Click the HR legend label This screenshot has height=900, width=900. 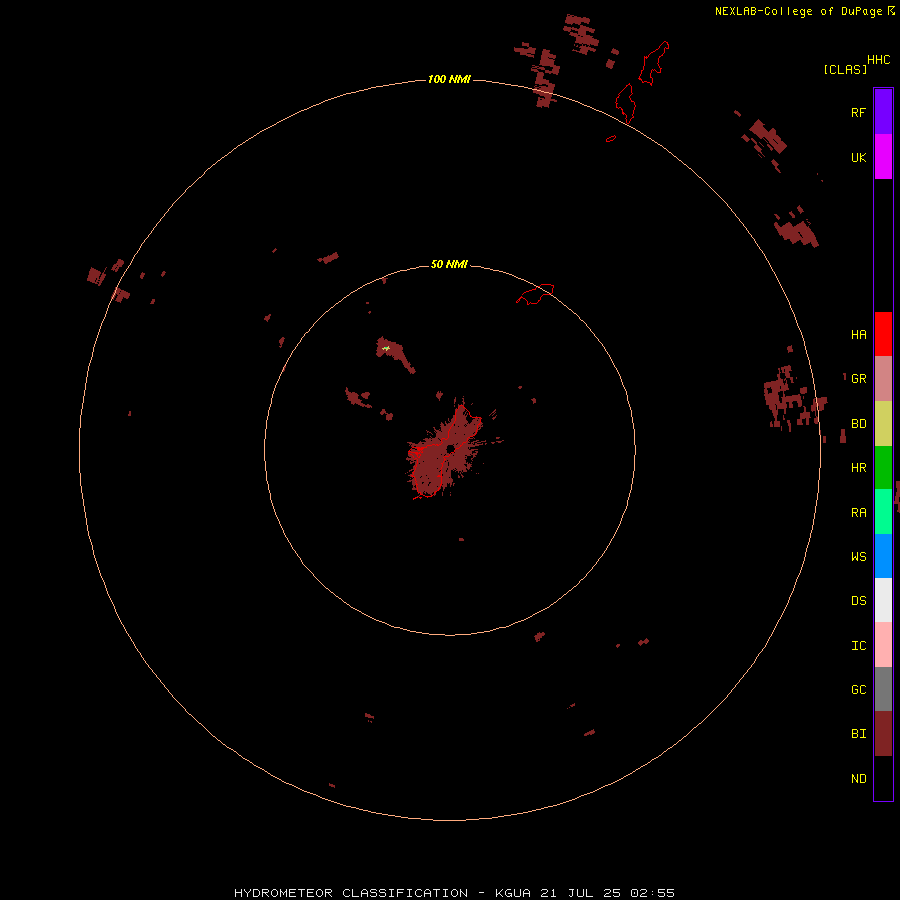858,468
